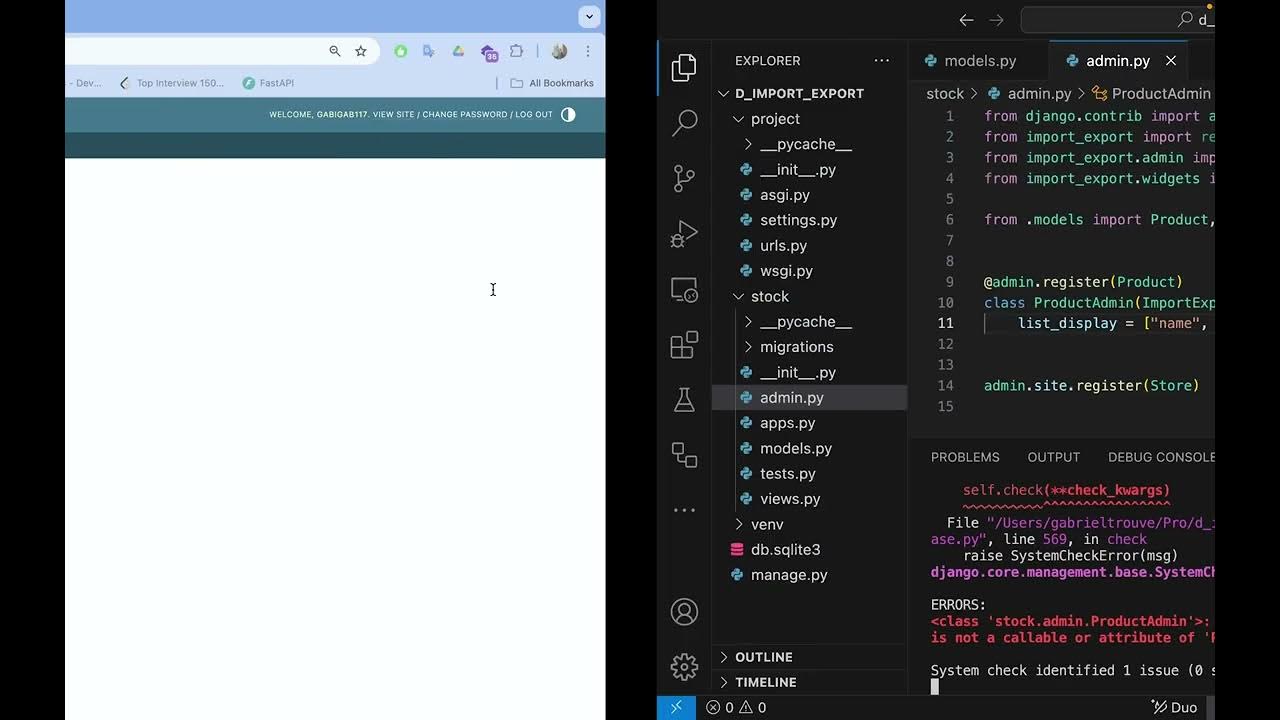Open the Manage settings gear in VS Code
This screenshot has height=720, width=1280.
coord(684,666)
